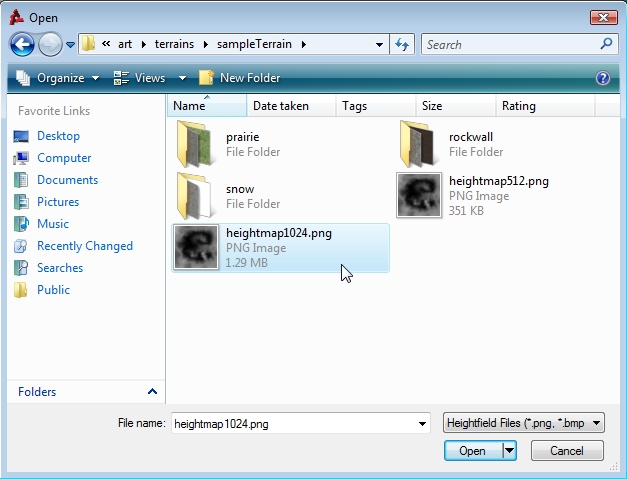Open the Heightfield Files type dropdown
Image resolution: width=627 pixels, height=479 pixels.
coord(523,424)
